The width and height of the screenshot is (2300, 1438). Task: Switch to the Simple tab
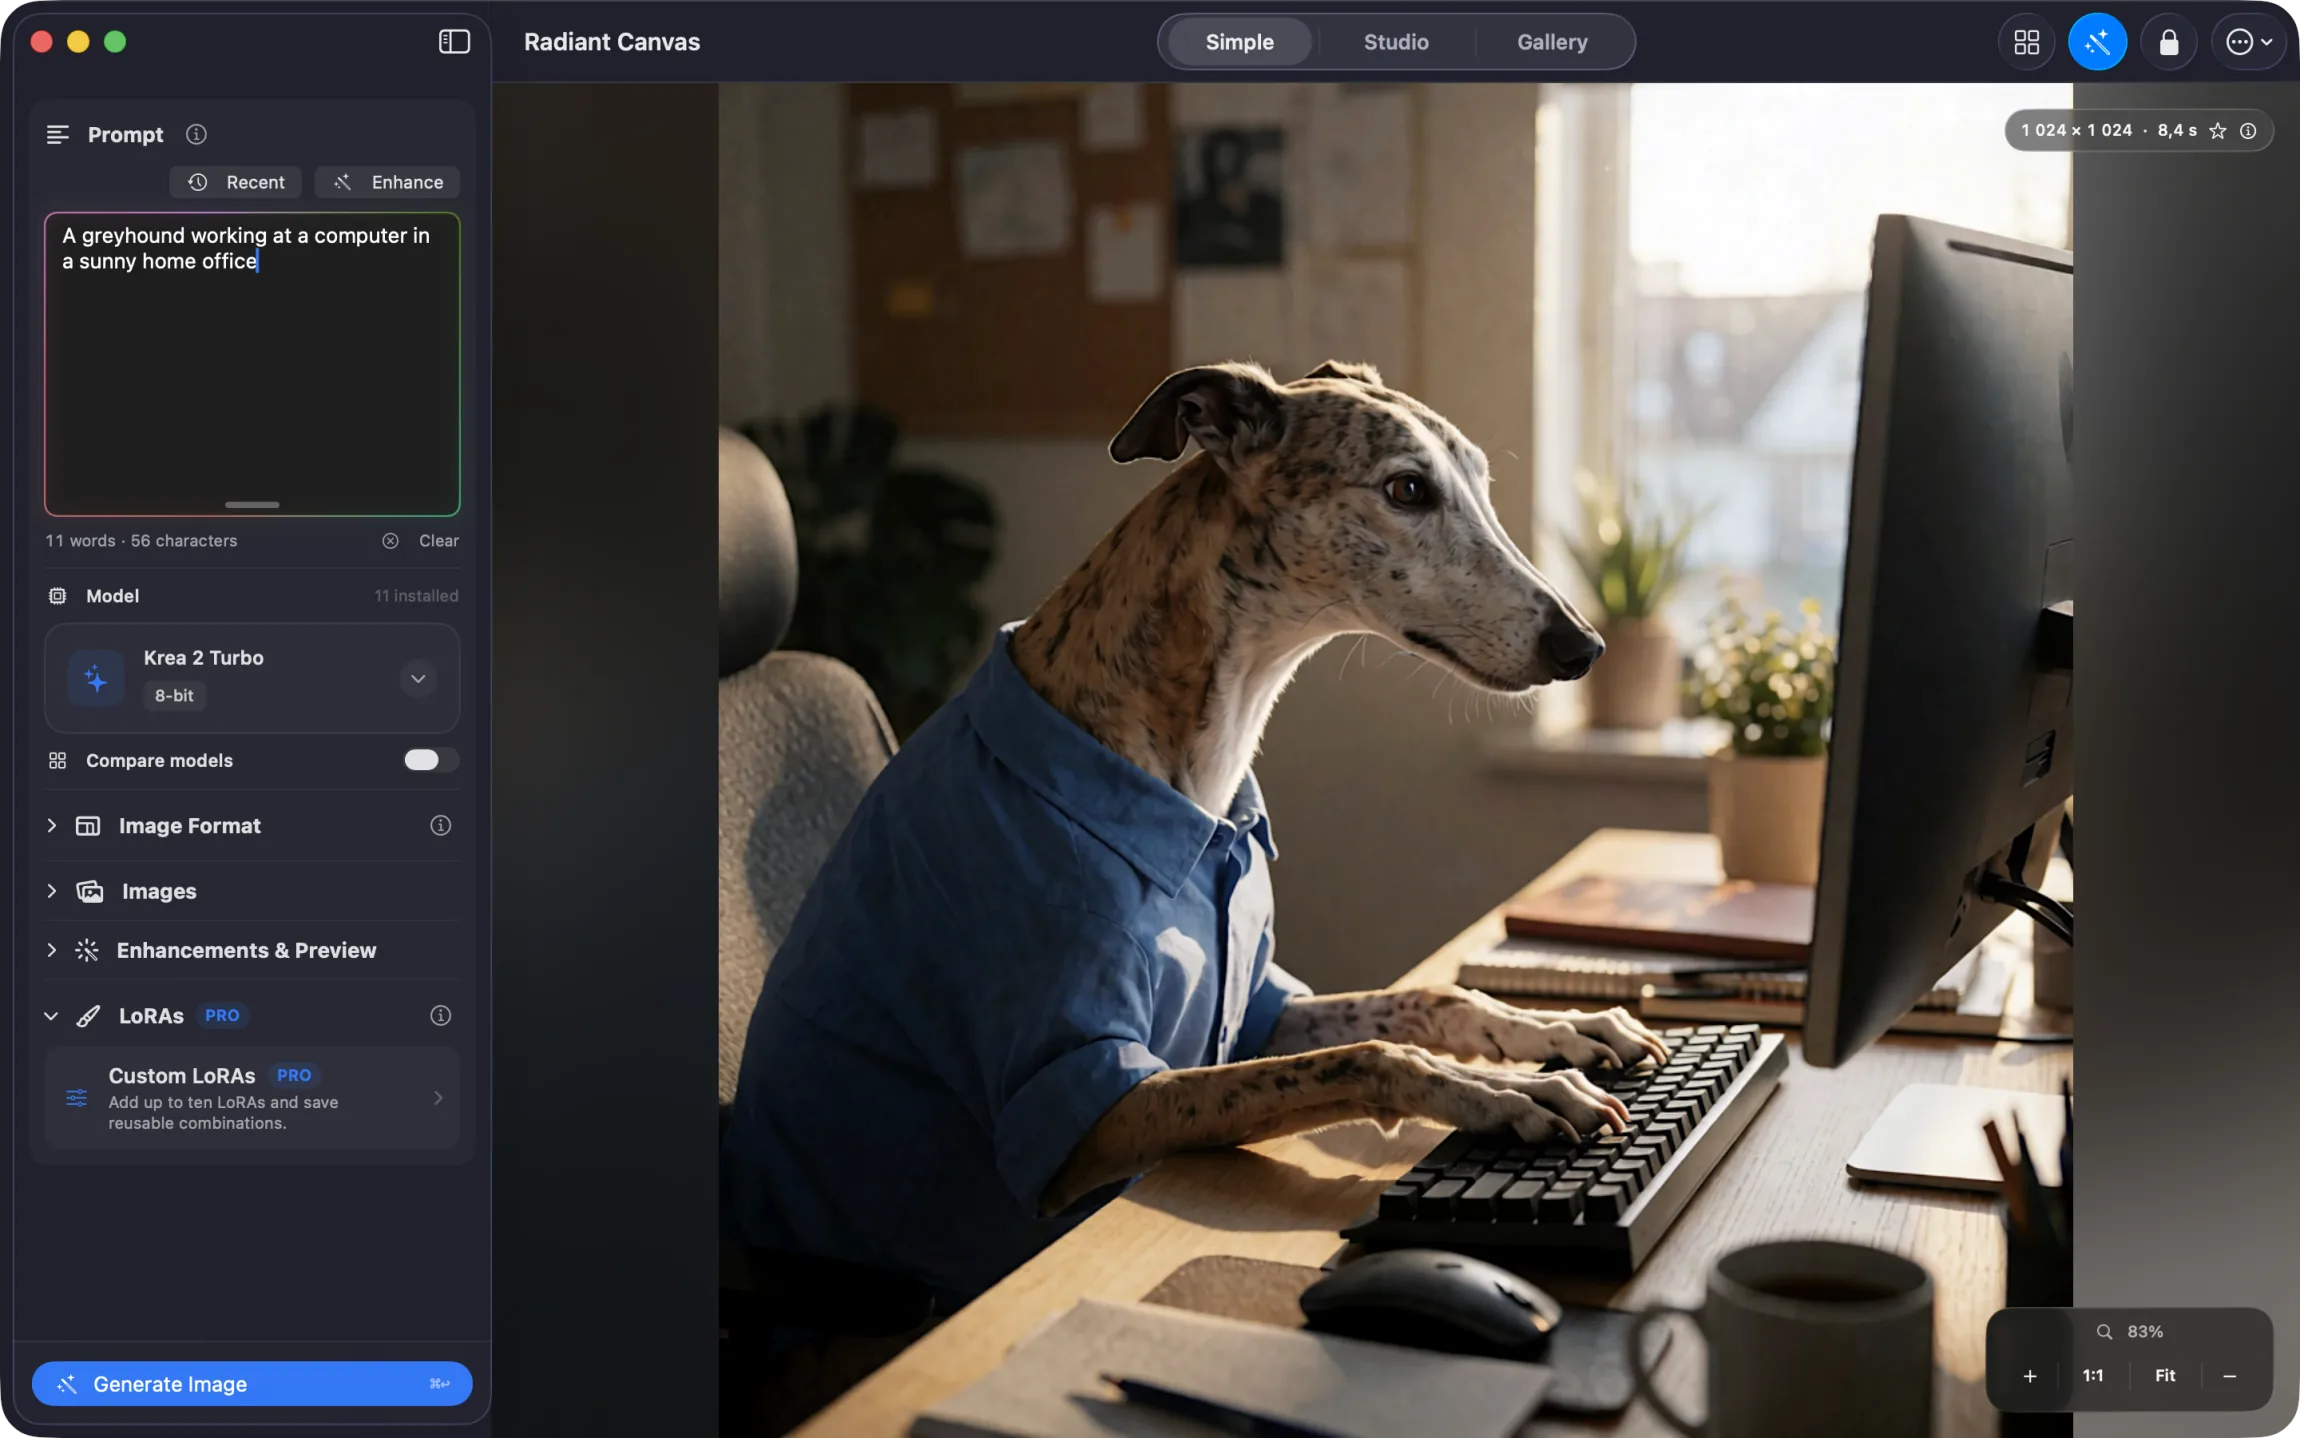[1239, 42]
